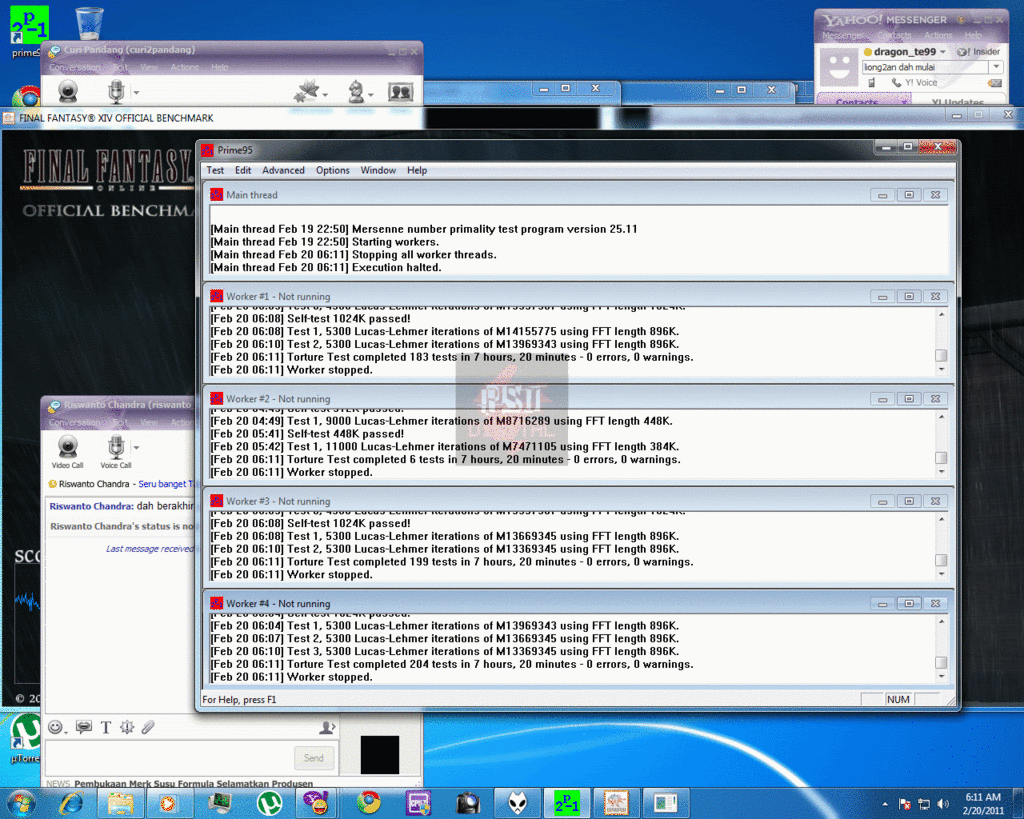Click Y! Voice in Yahoo Messenger
The width and height of the screenshot is (1024, 819).
pos(914,82)
